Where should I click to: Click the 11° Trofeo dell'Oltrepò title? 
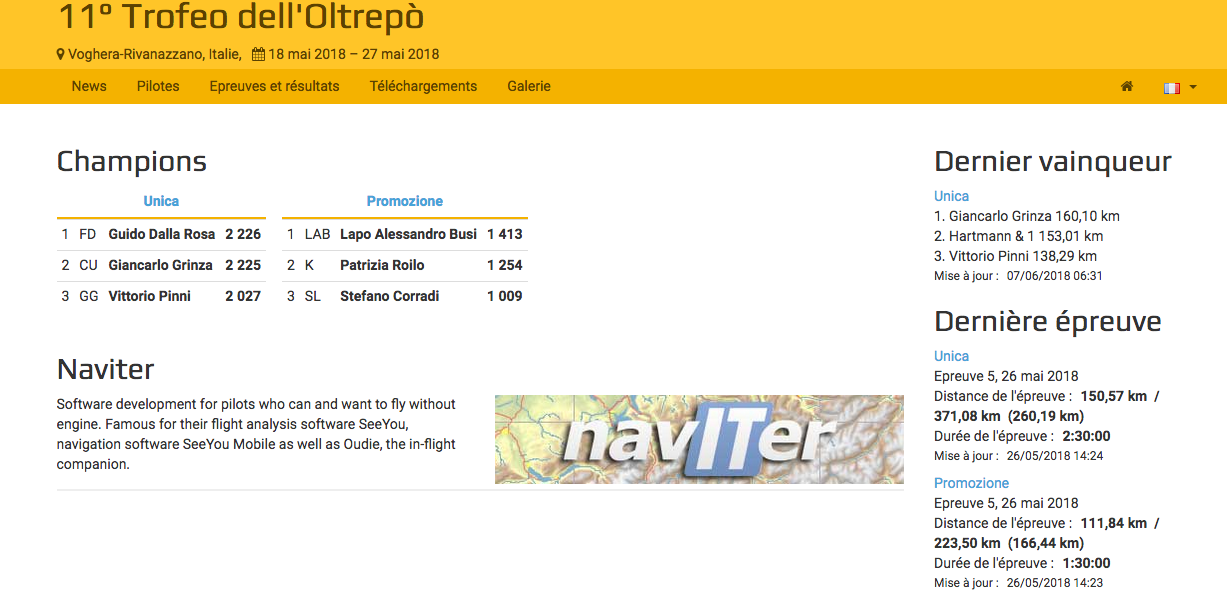point(240,17)
